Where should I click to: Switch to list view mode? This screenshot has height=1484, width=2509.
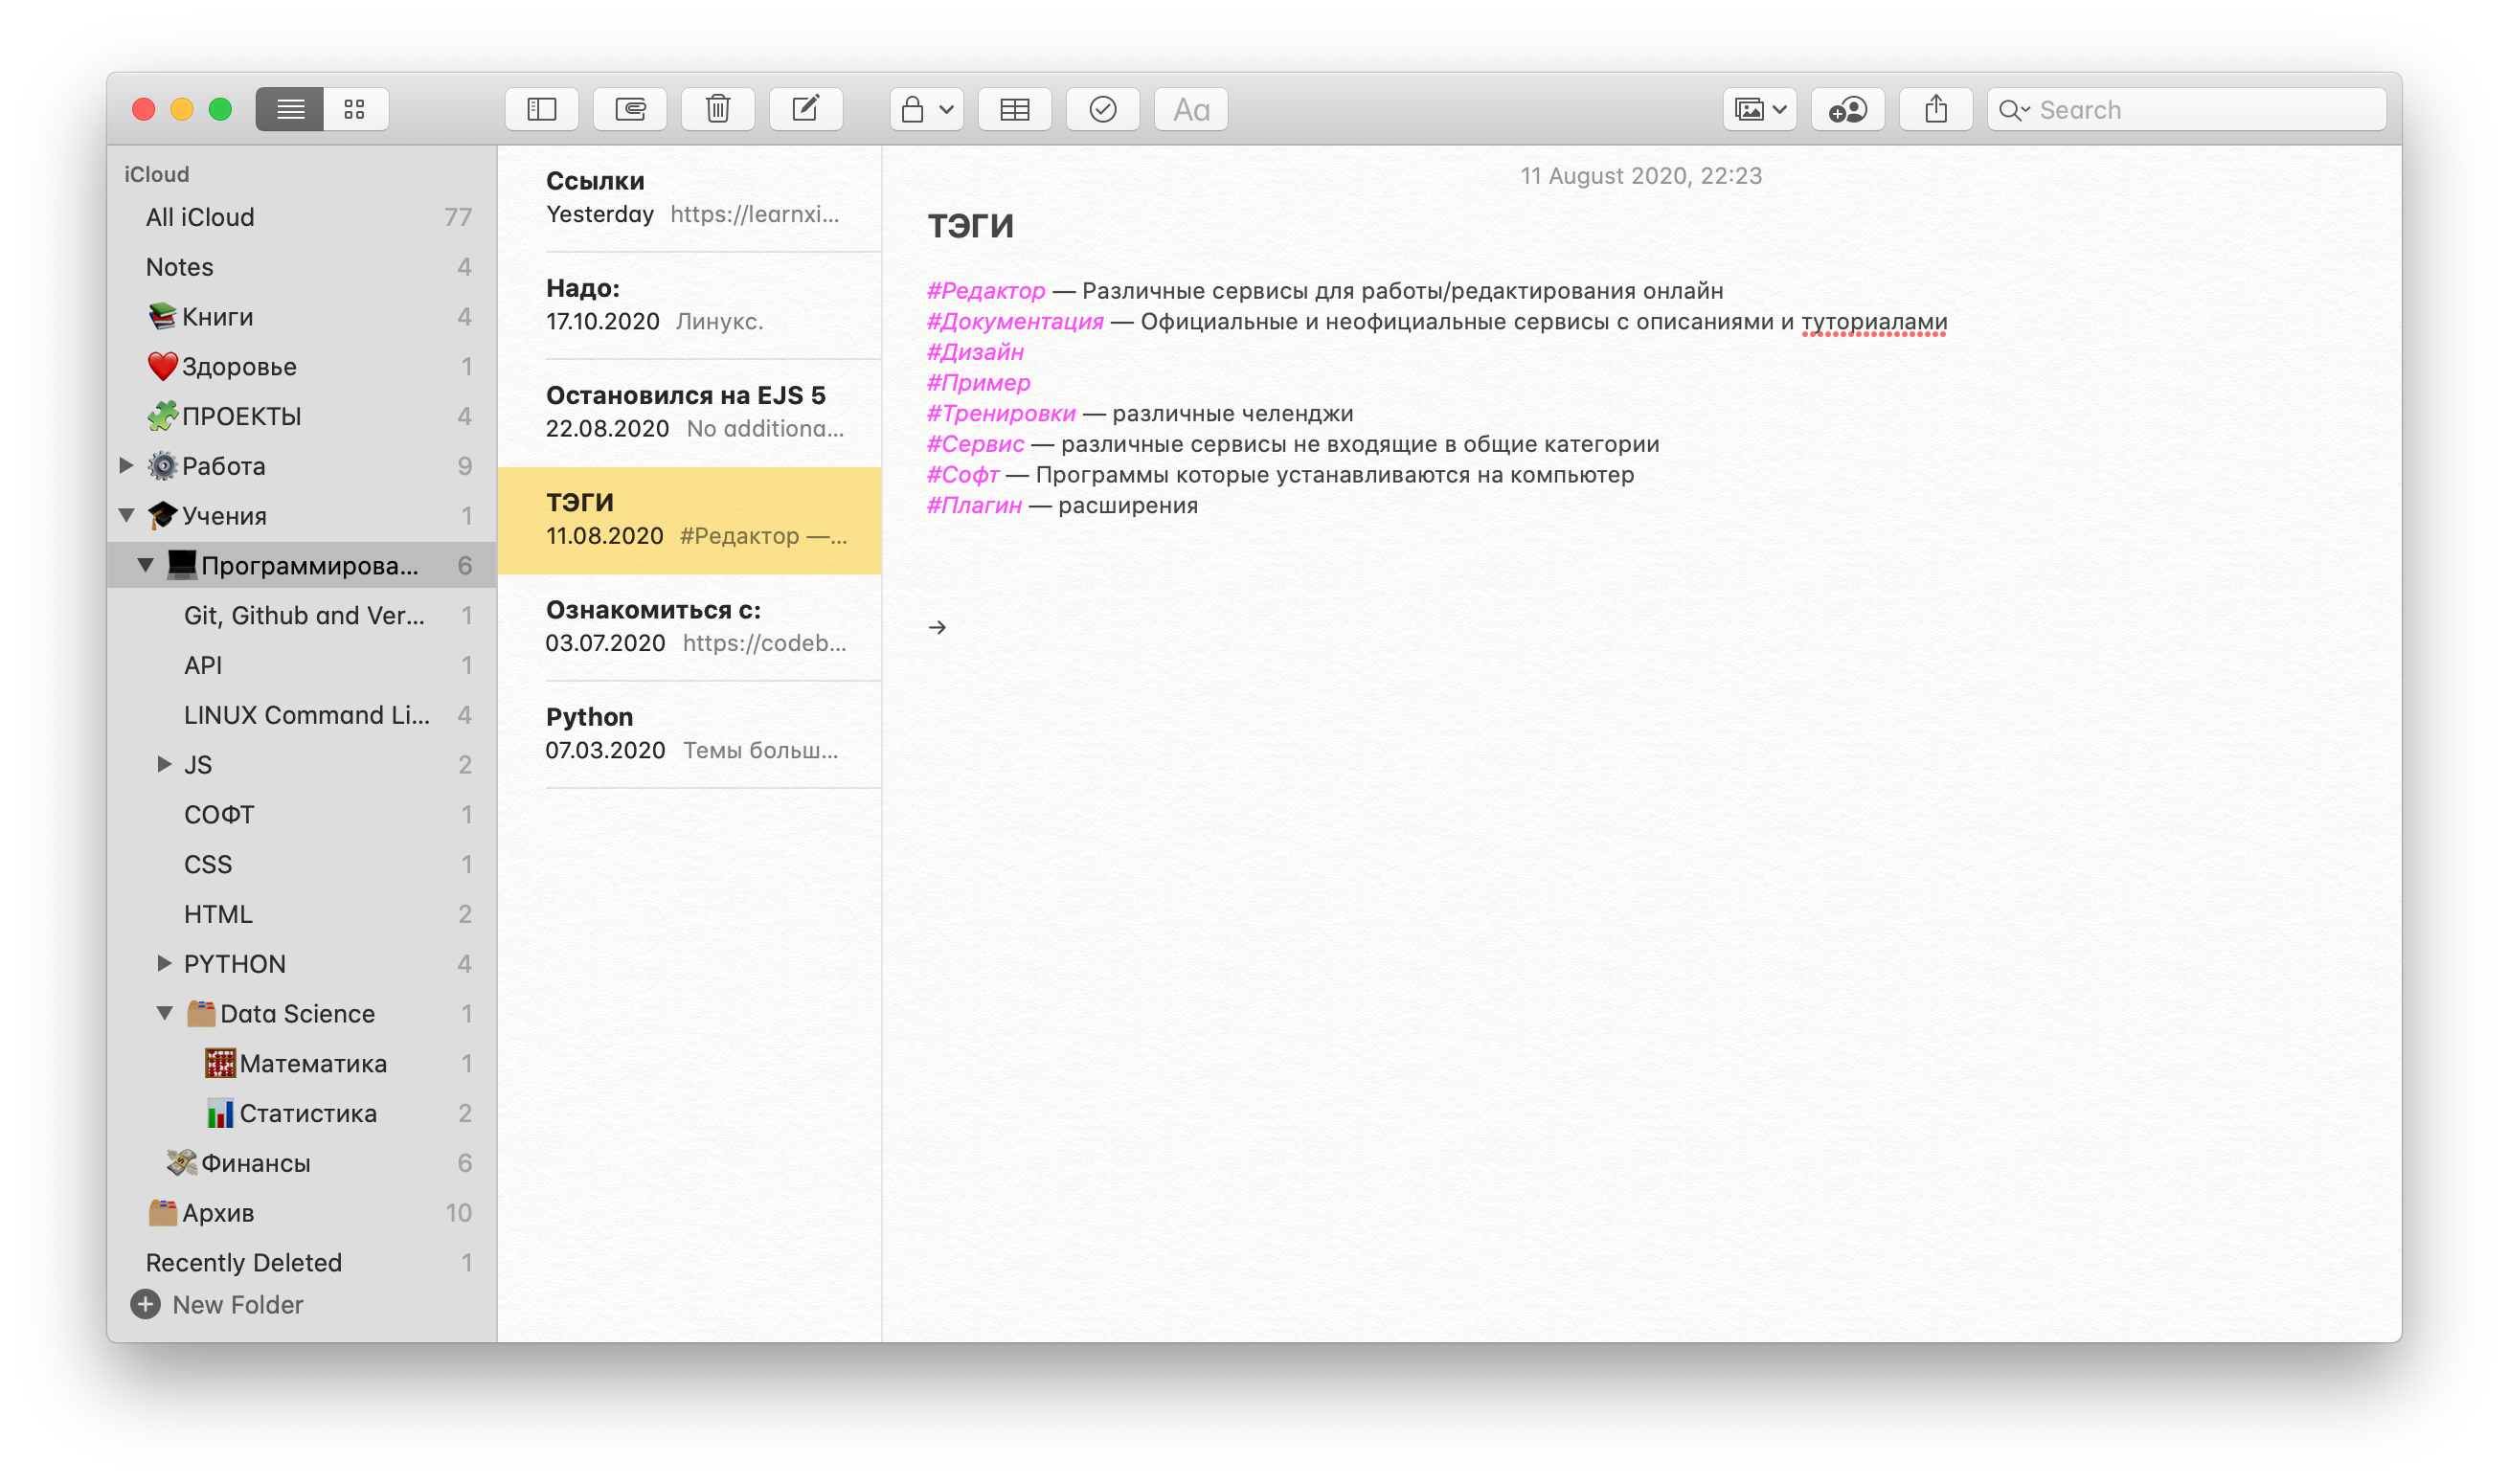[x=290, y=109]
